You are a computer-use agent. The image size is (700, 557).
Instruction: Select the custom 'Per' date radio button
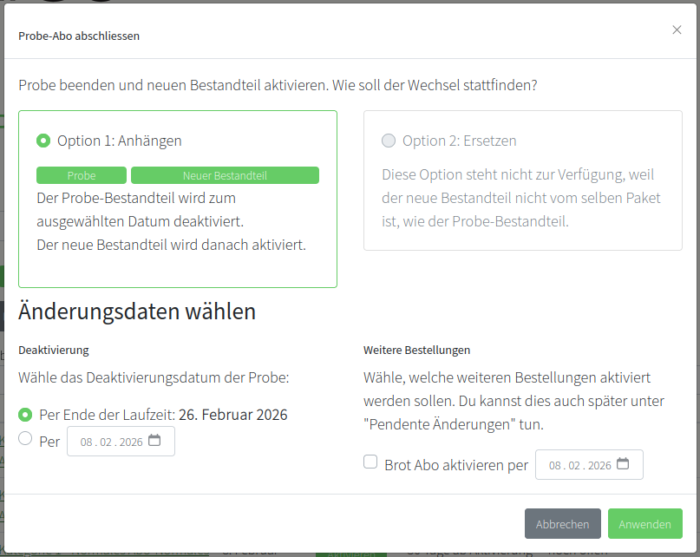[25, 439]
